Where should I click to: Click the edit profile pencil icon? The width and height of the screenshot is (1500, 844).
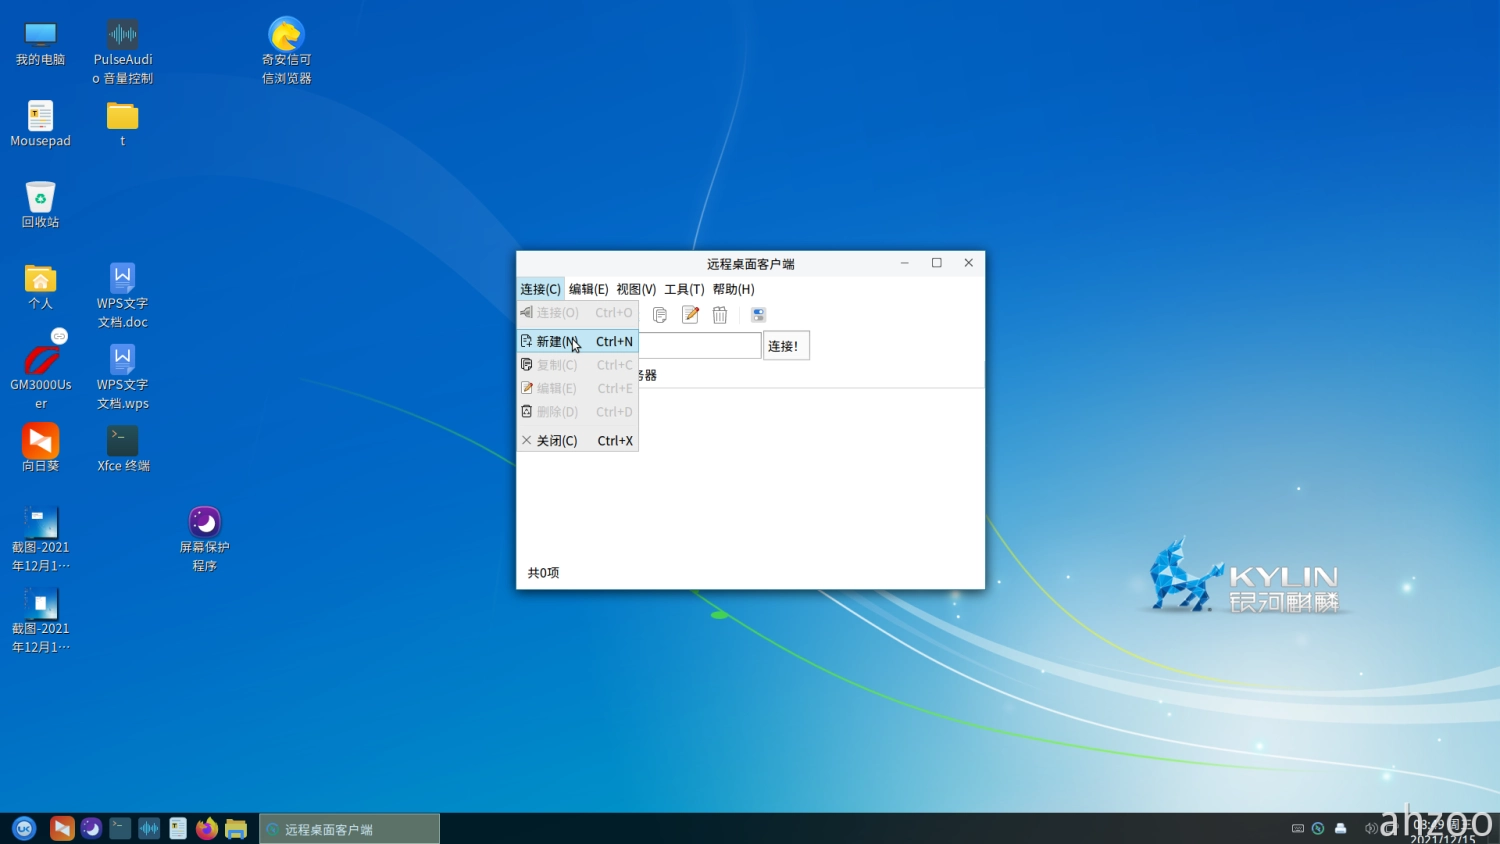(x=690, y=315)
